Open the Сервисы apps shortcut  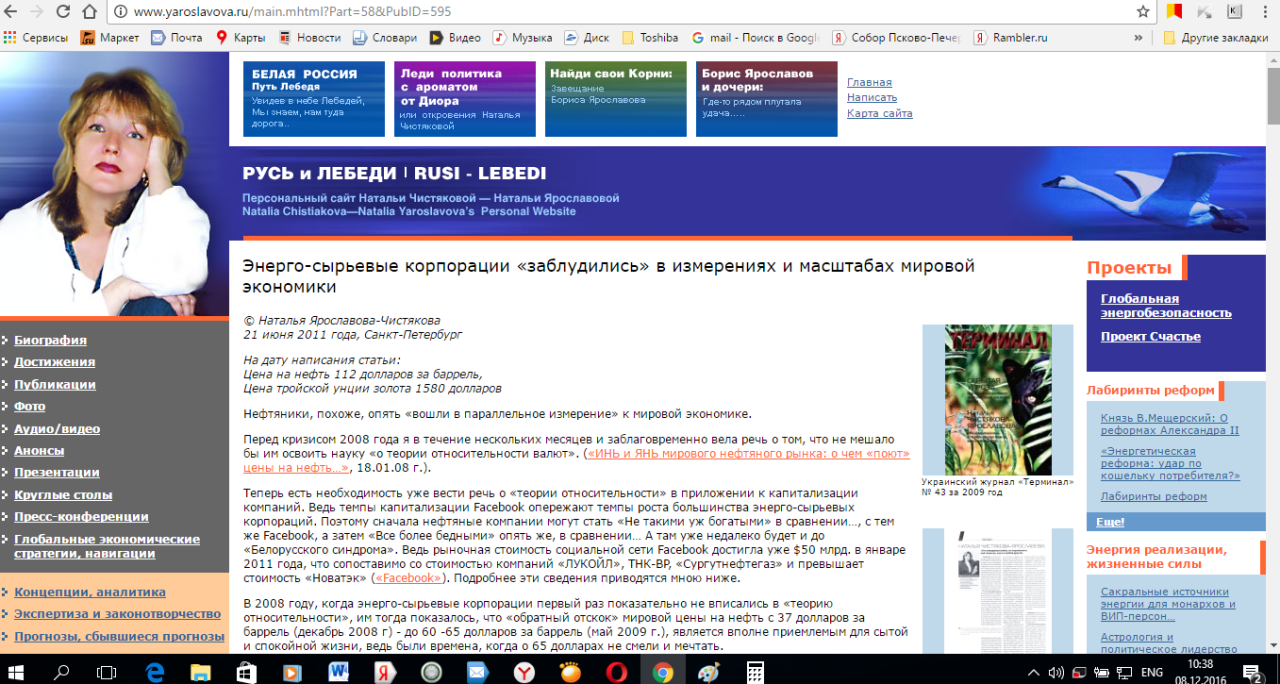click(x=35, y=38)
